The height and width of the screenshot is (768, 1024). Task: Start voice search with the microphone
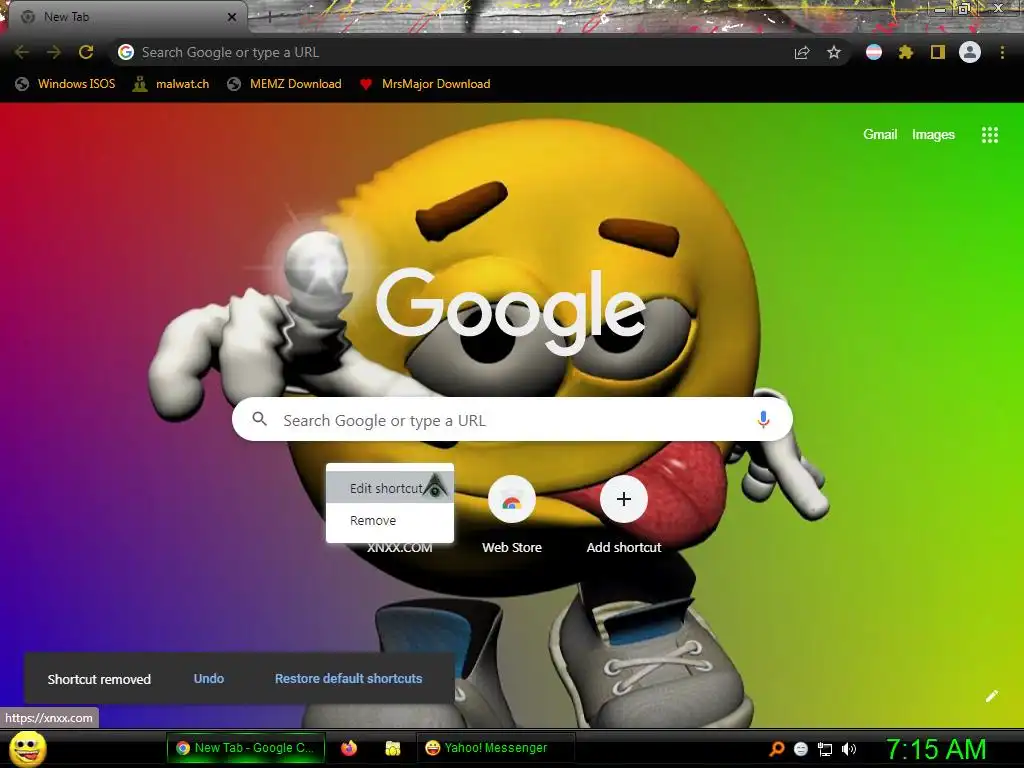[x=763, y=419]
